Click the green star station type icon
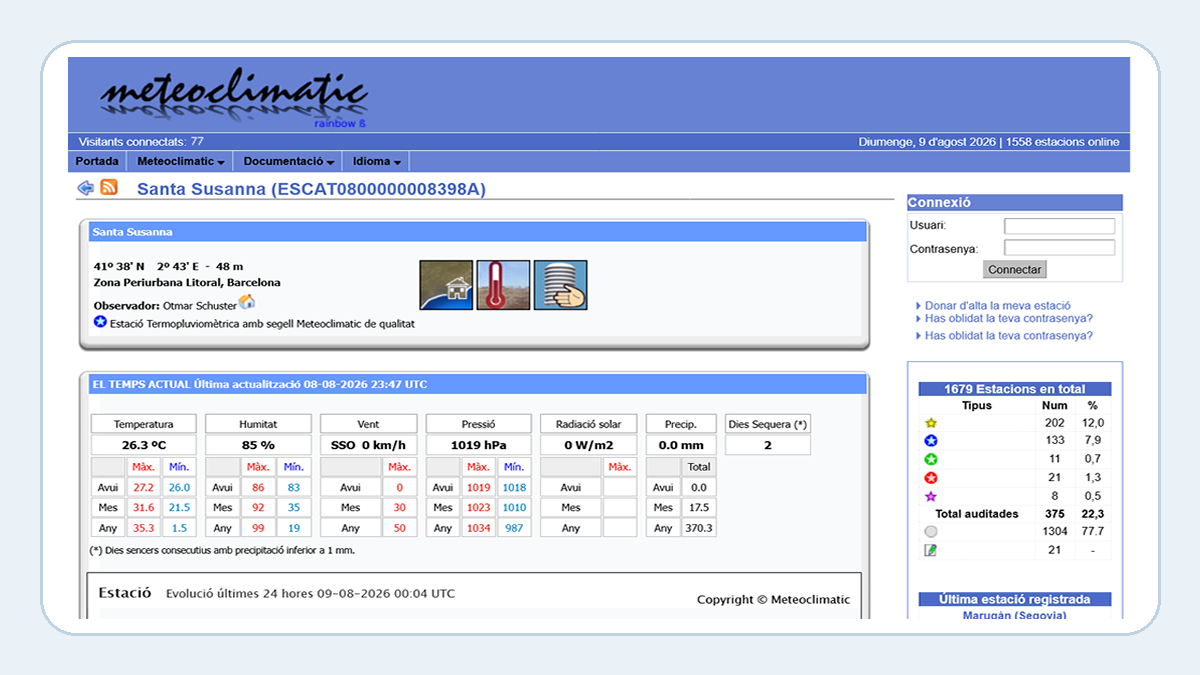Viewport: 1200px width, 675px height. (931, 459)
